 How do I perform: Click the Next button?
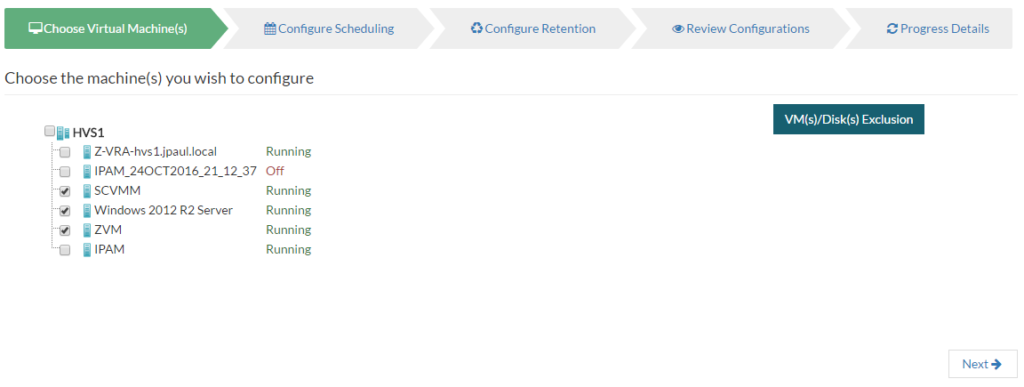point(982,364)
